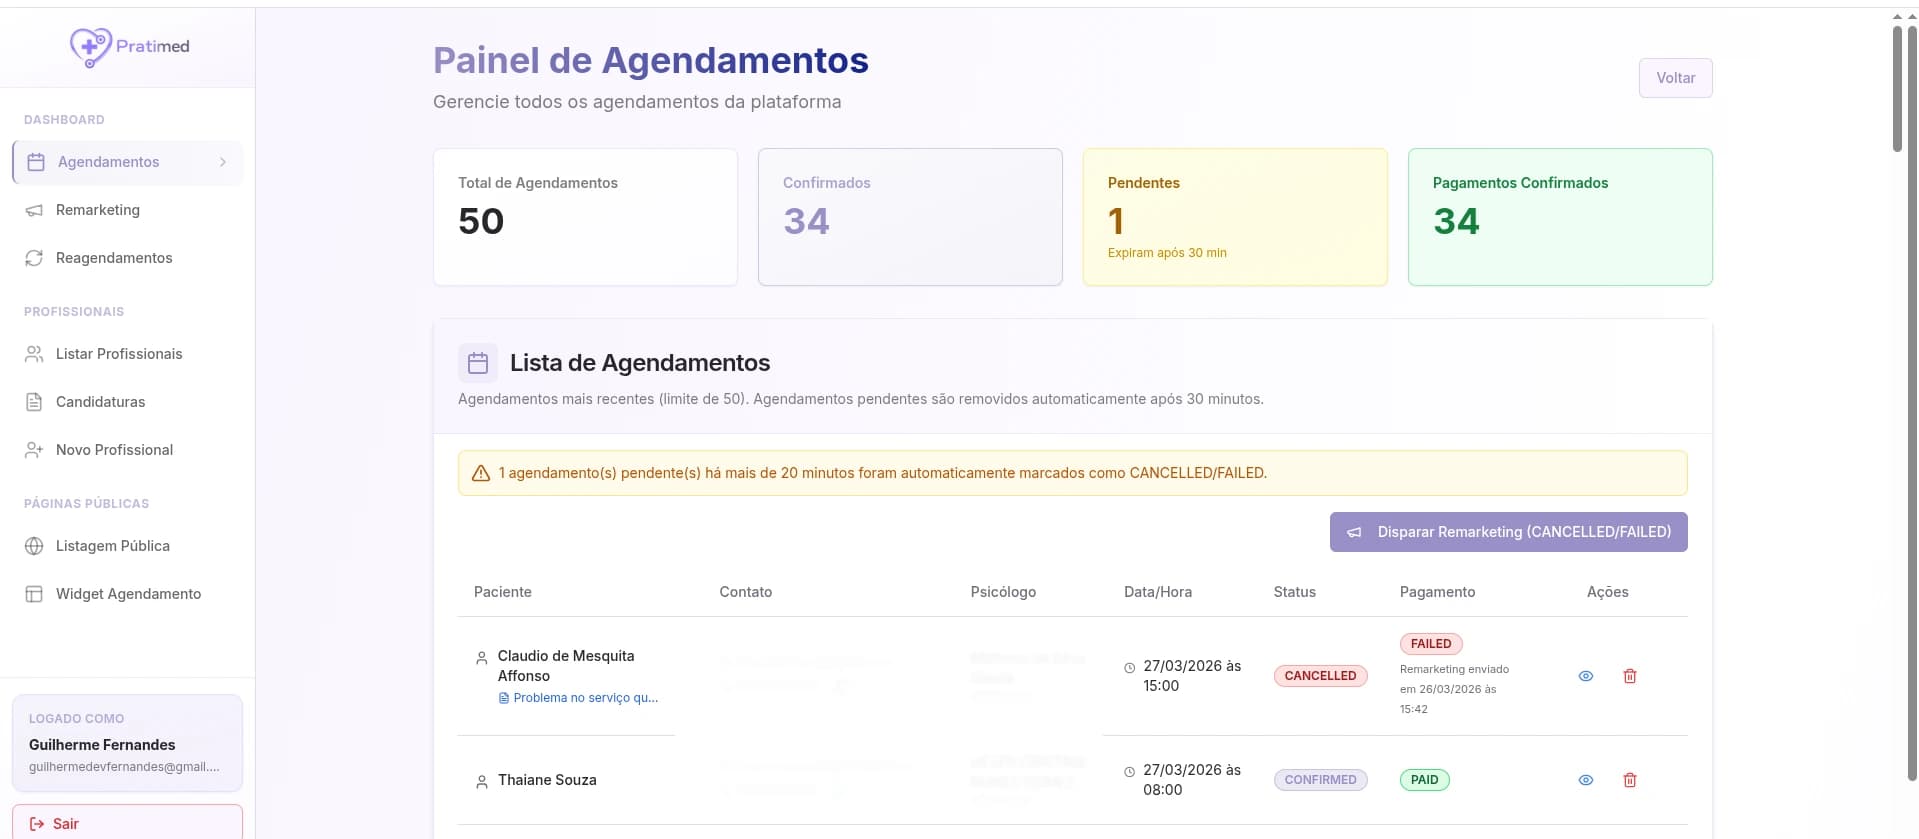Click the Total de Agendamentos card
Screen dimensions: 1919x839
585,217
